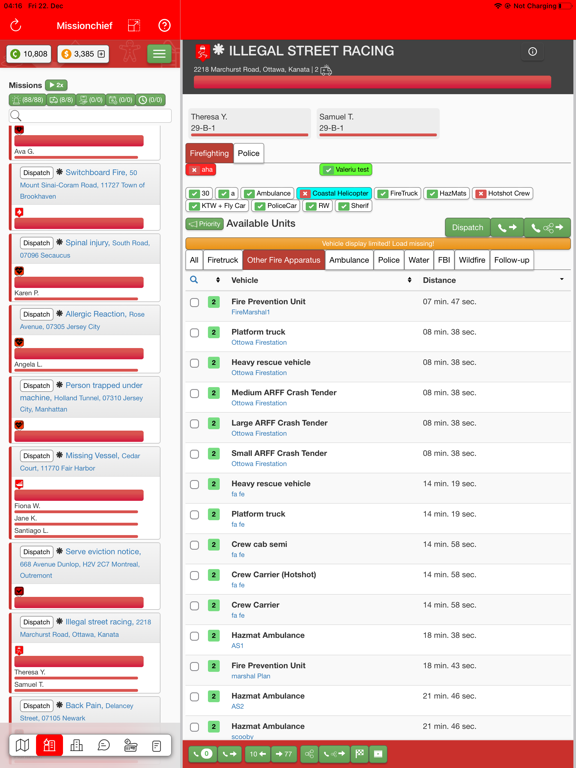Image resolution: width=576 pixels, height=768 pixels.
Task: Open the dropdown caret at right of Distance header
Action: [x=561, y=279]
